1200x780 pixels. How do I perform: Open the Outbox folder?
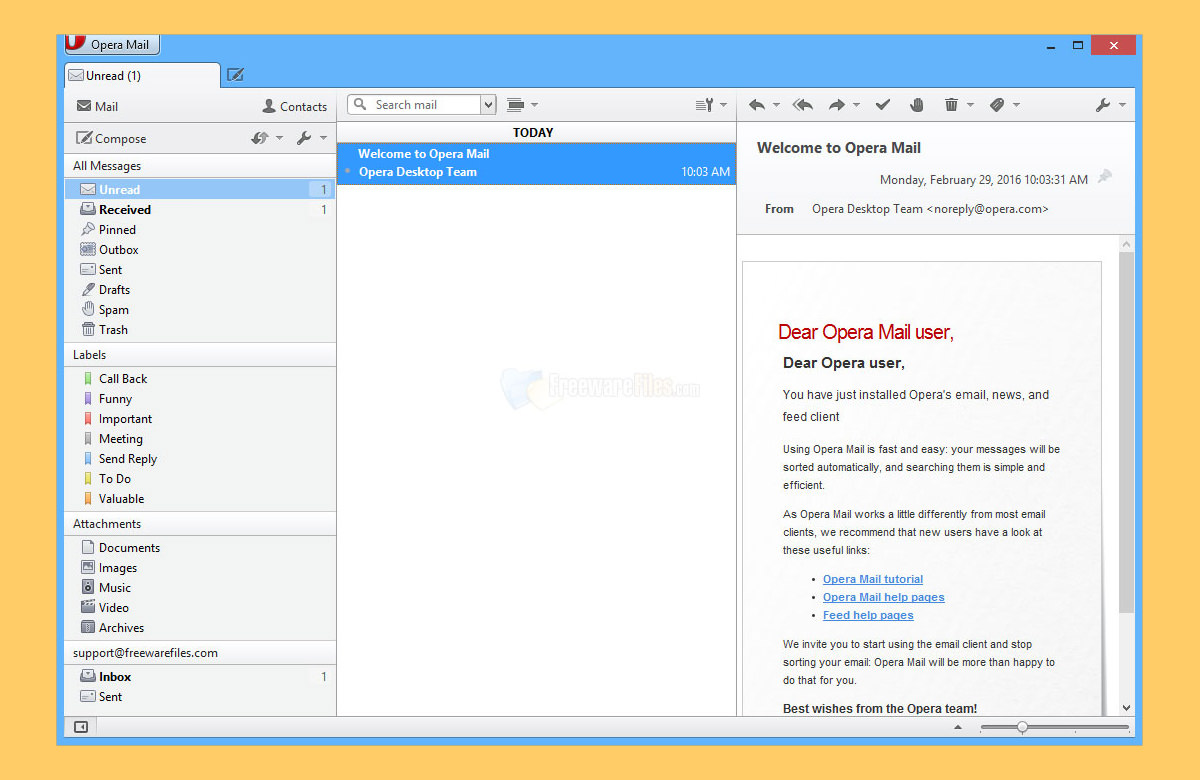[x=200, y=250]
